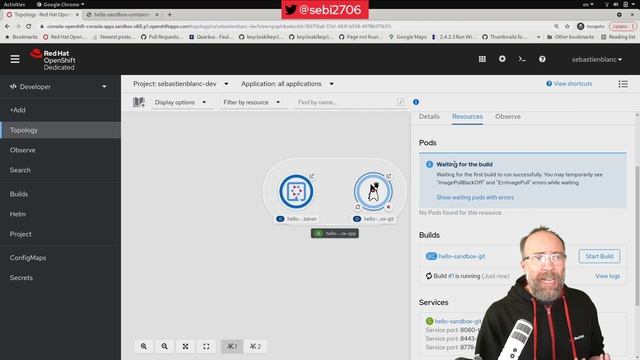The image size is (640, 360).
Task: Open URL decorator on Java node
Action: [389, 176]
